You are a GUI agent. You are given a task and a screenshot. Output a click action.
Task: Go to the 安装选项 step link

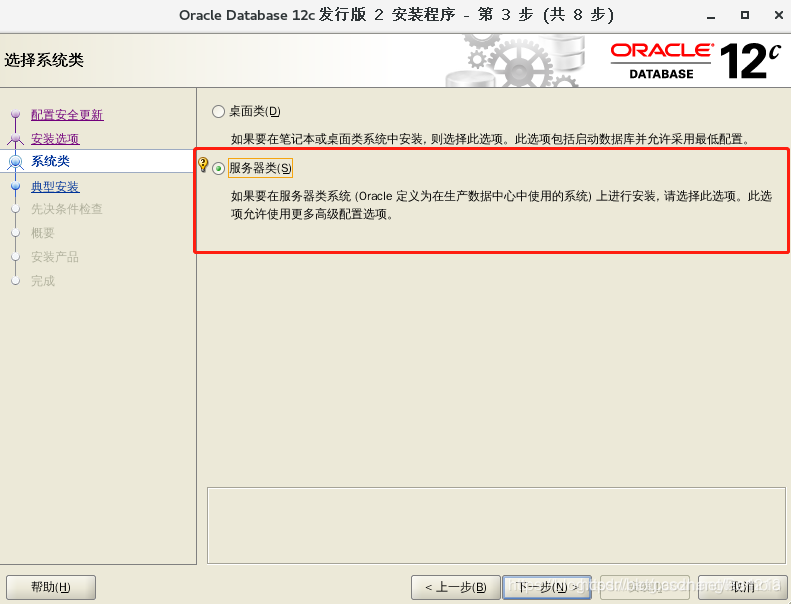[55, 138]
